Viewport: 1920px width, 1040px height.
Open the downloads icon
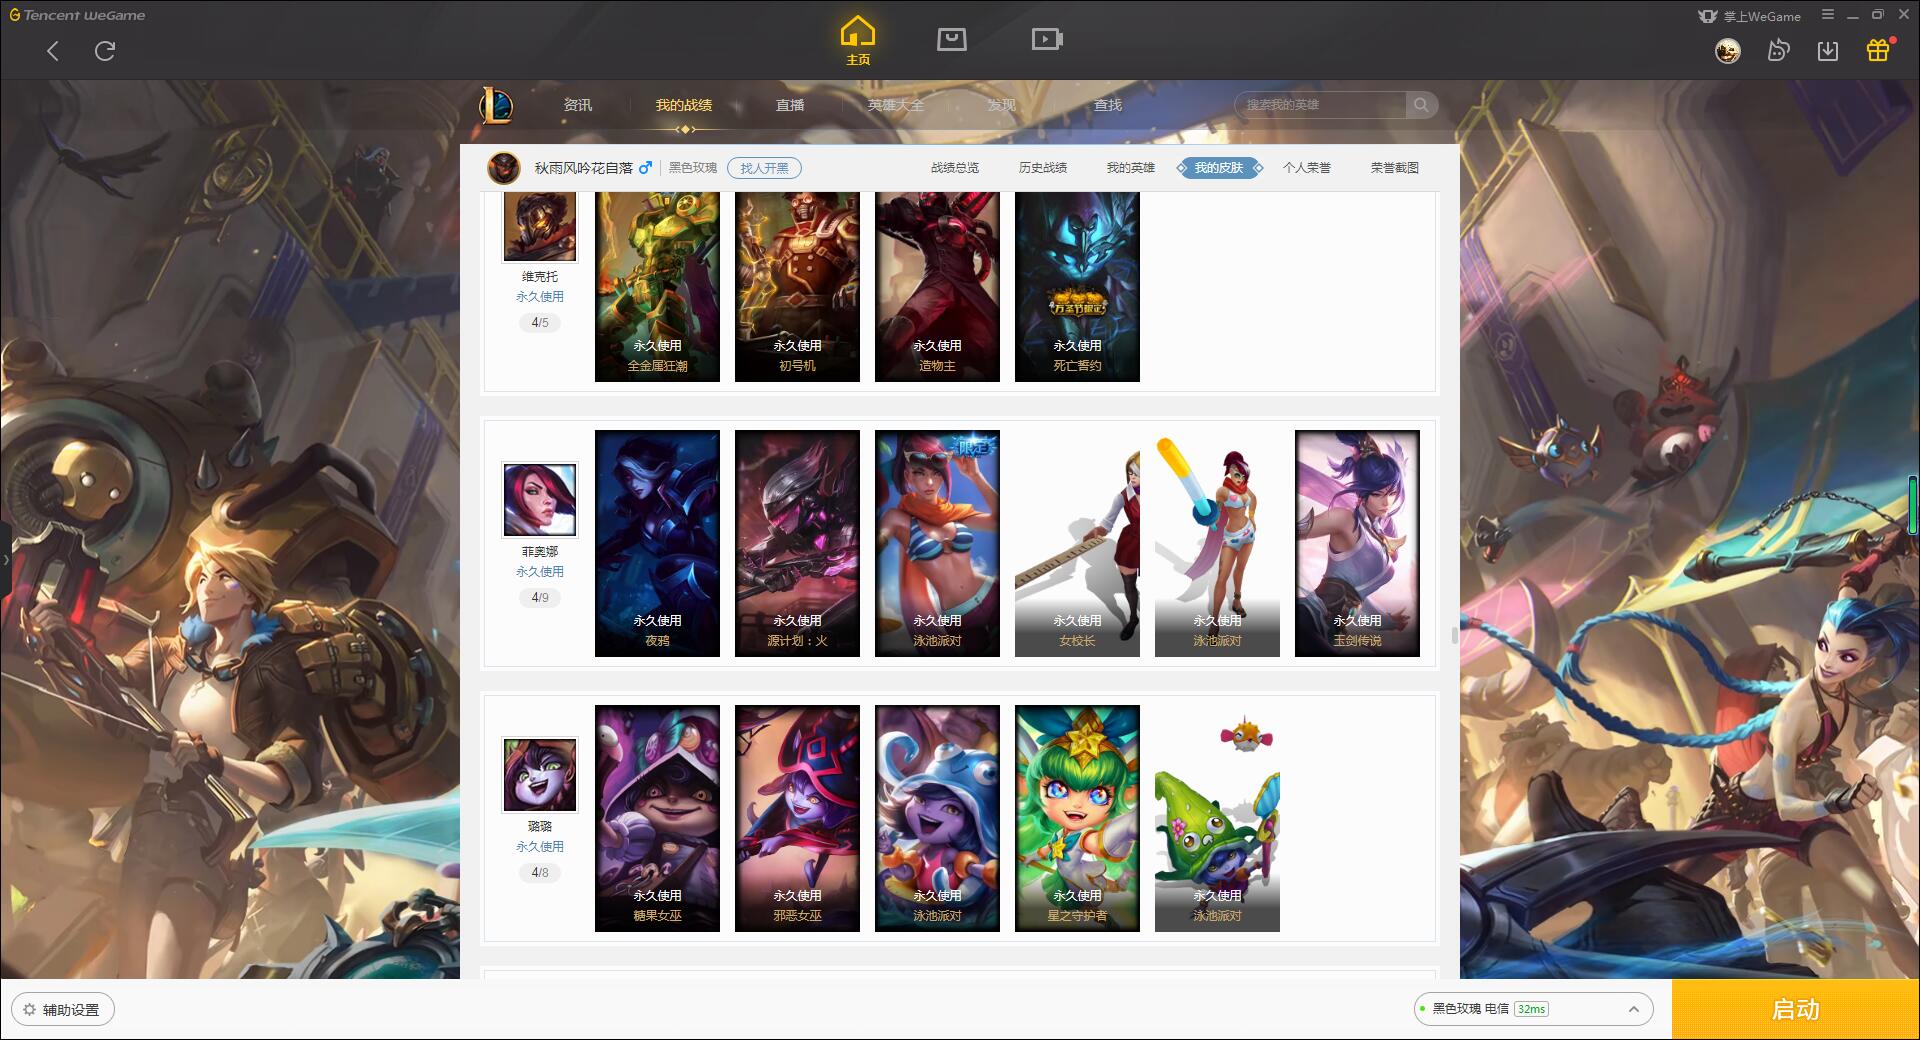[x=1828, y=51]
